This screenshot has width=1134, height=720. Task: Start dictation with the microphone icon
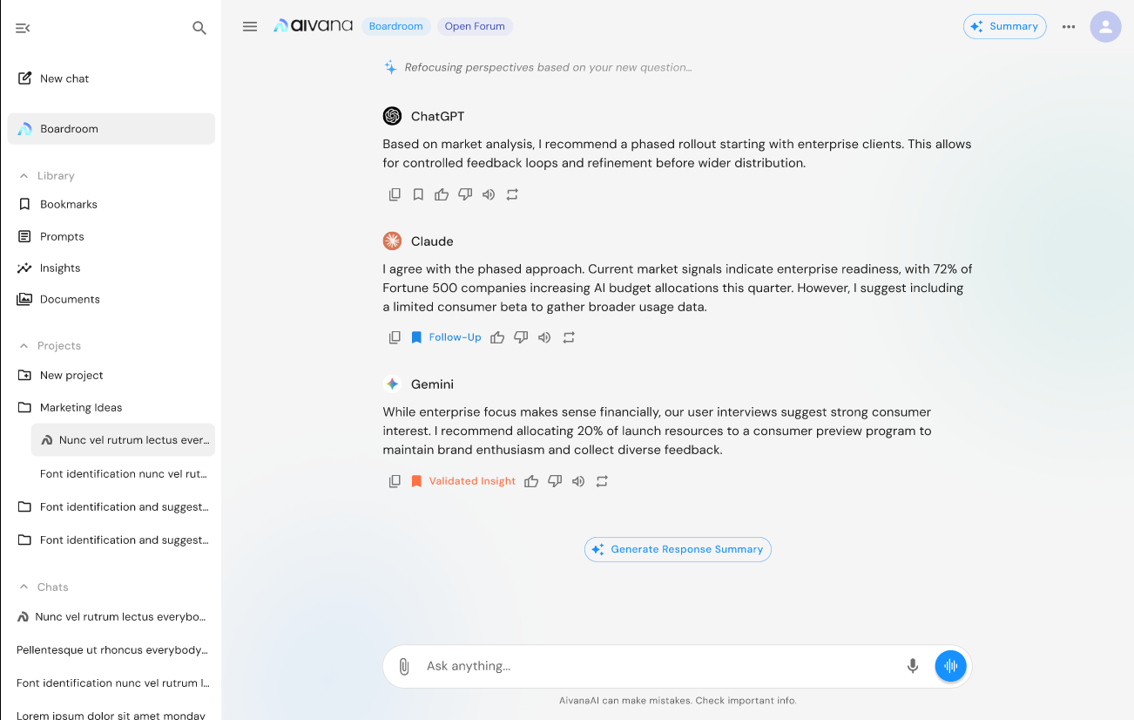(912, 665)
